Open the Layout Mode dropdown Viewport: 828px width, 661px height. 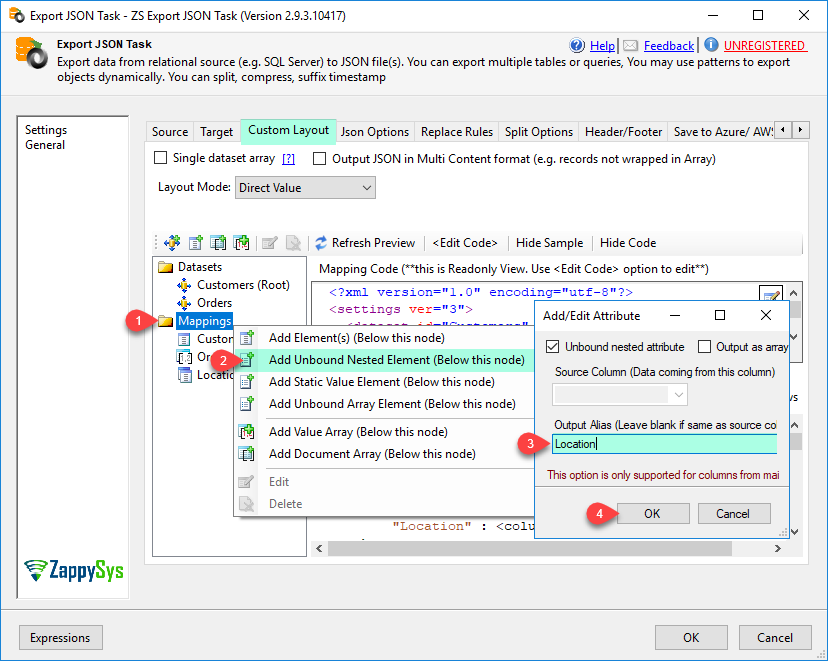pos(305,188)
